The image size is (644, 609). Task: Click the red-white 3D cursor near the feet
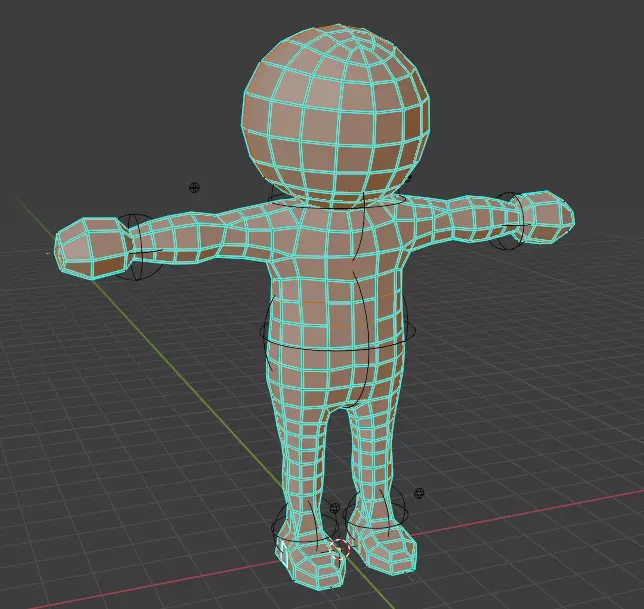point(339,549)
